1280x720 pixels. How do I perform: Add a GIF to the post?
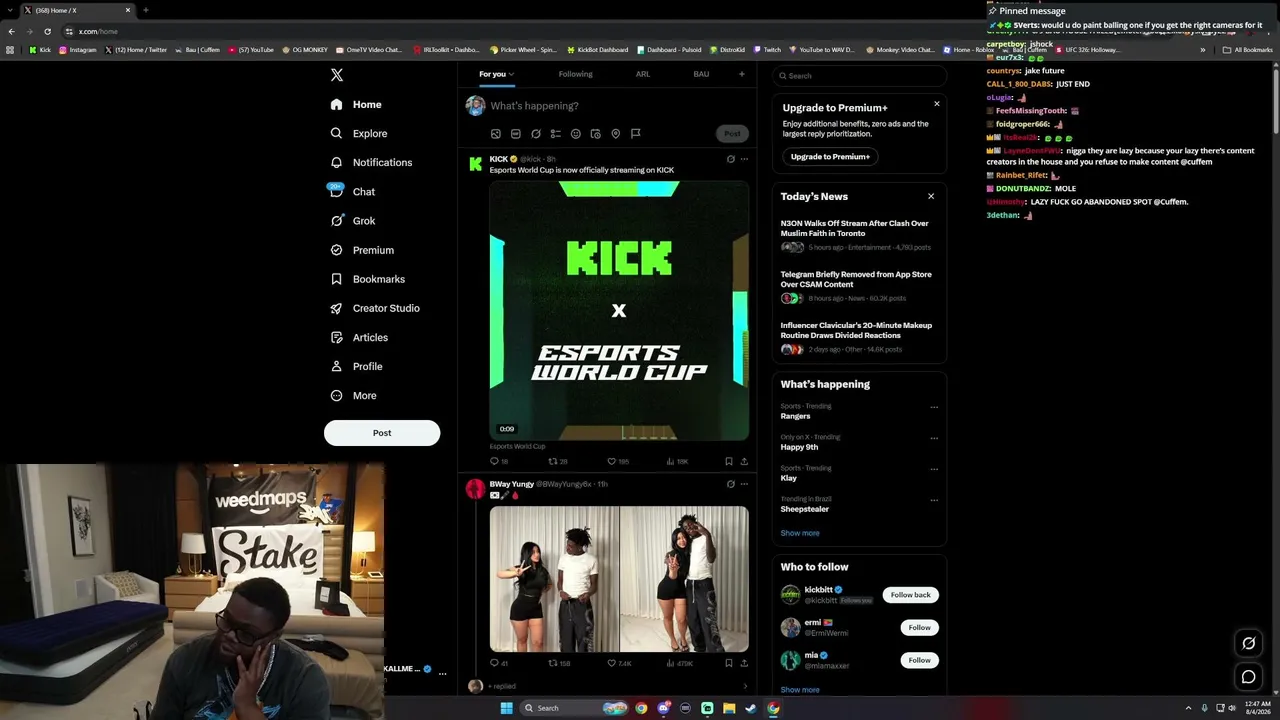tap(515, 134)
